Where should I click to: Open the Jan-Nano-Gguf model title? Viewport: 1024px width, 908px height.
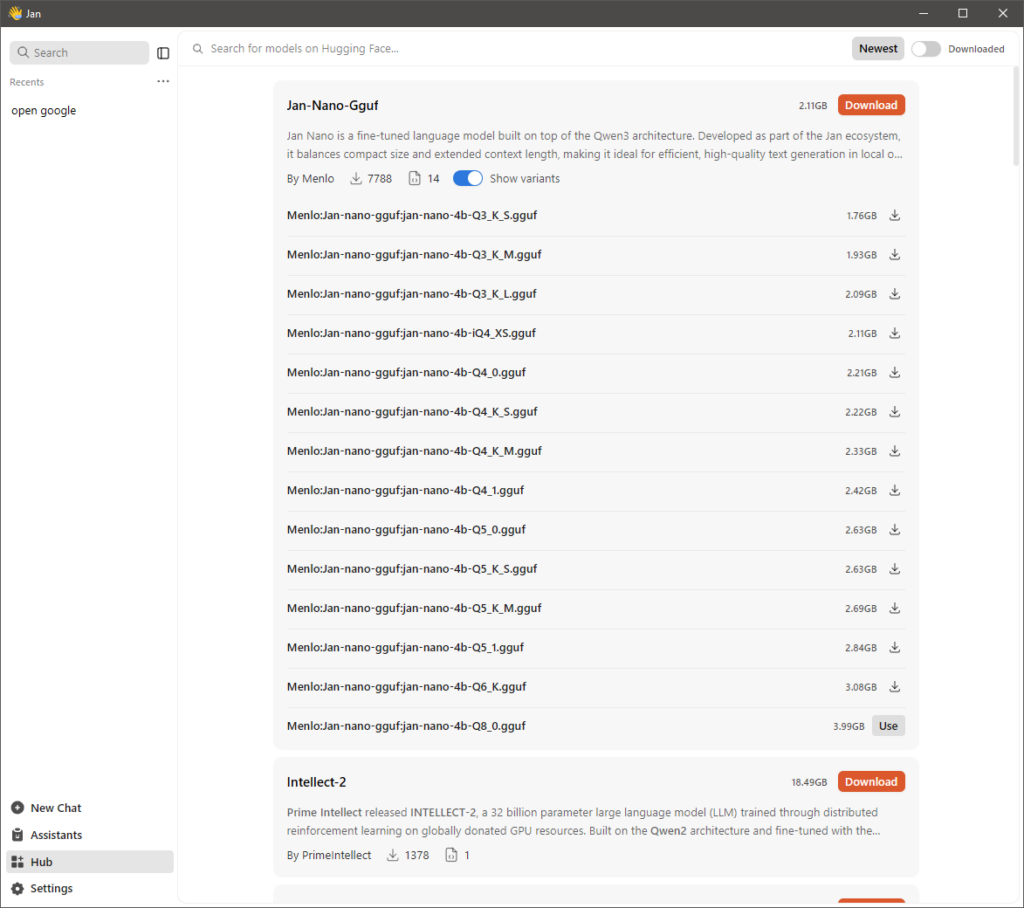pos(332,105)
